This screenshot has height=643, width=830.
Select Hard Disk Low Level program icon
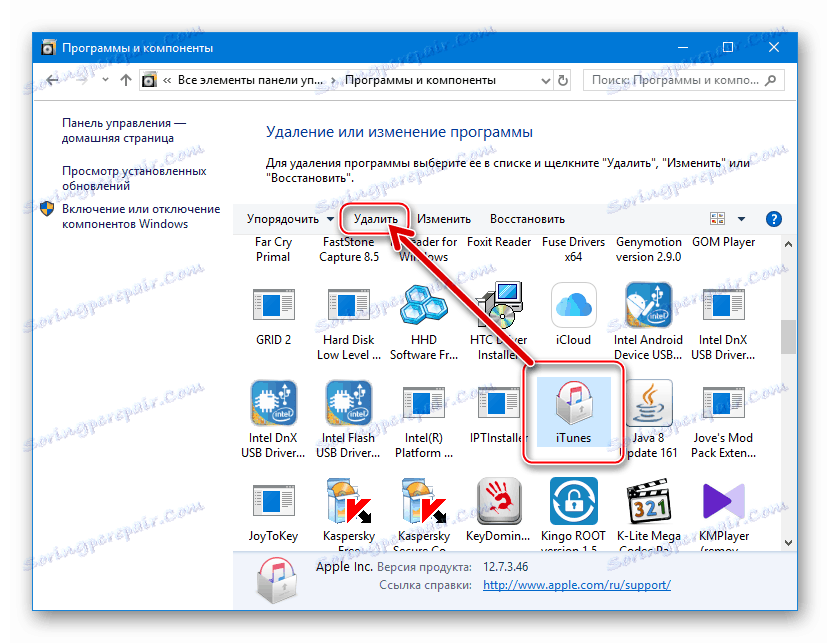pyautogui.click(x=348, y=305)
